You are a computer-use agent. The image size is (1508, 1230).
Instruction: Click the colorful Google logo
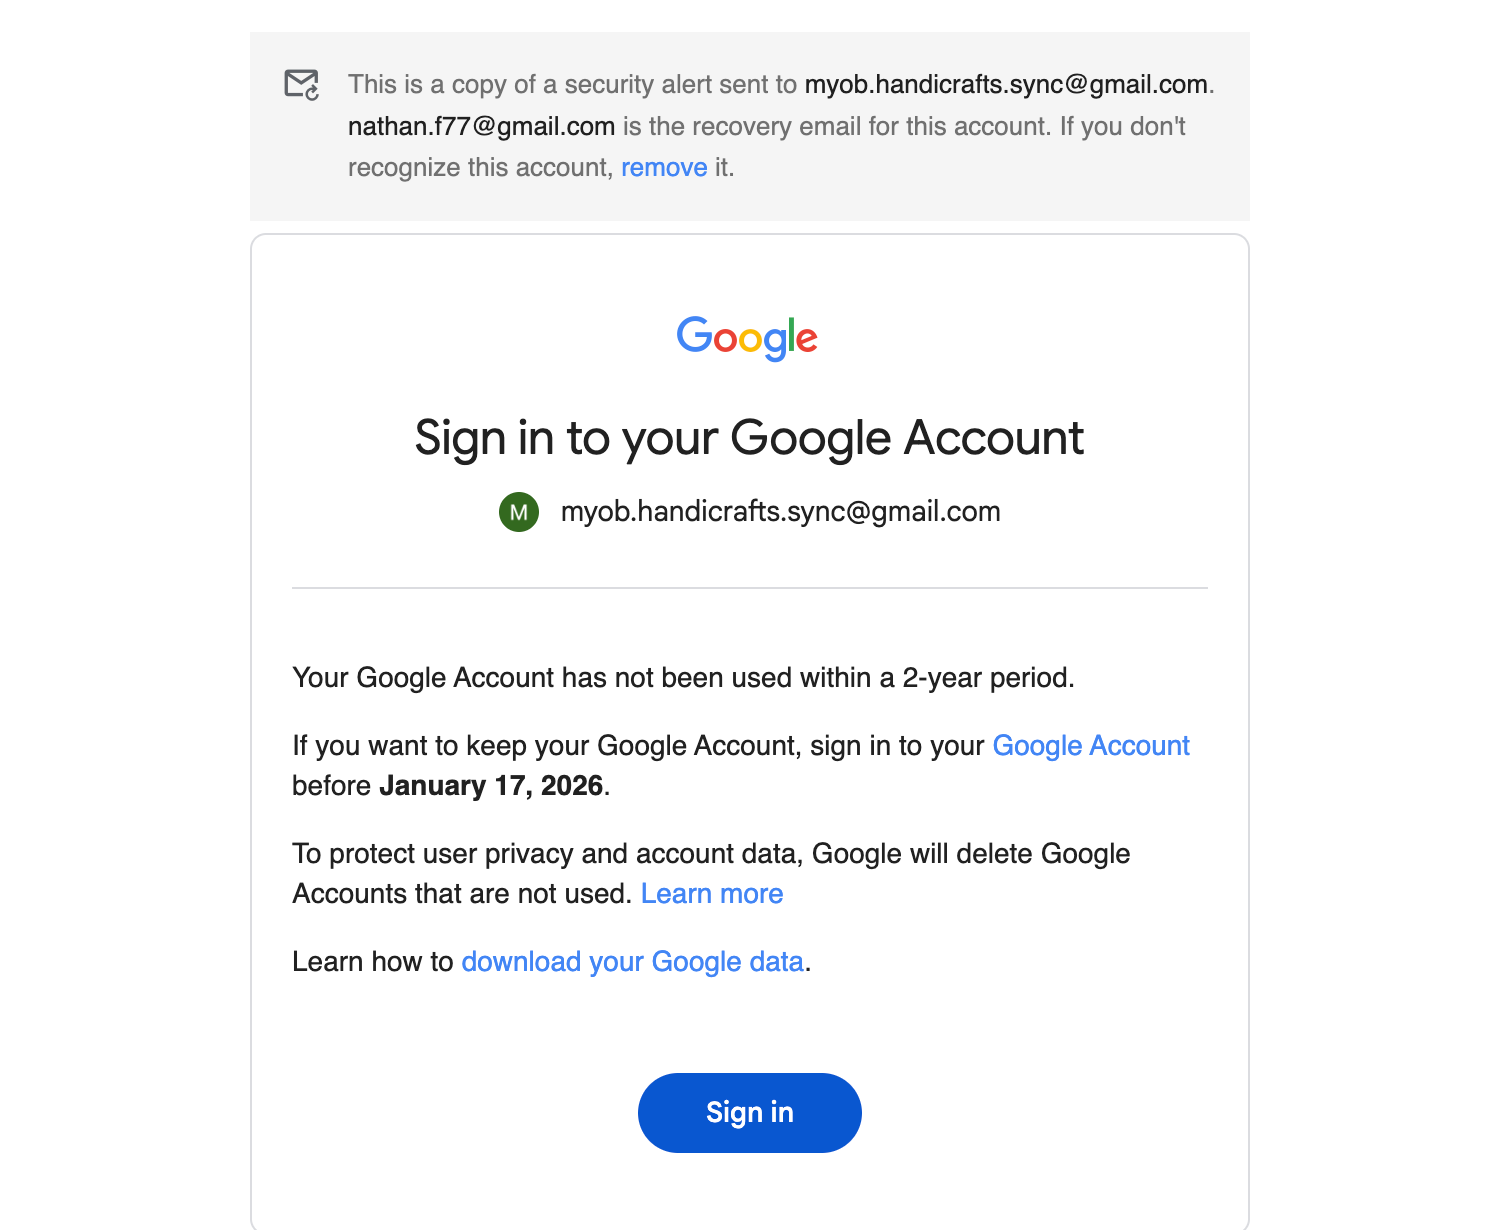click(747, 338)
